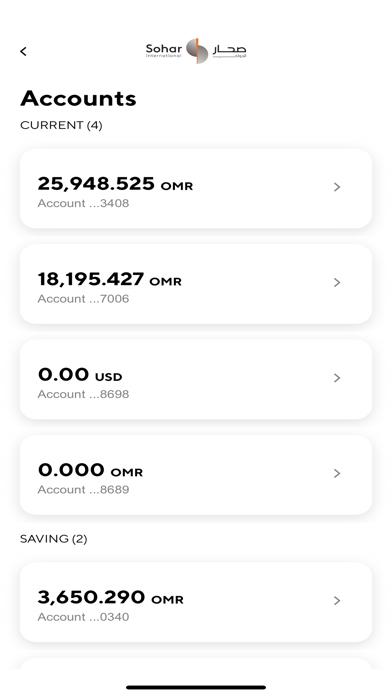Tap the Account ...3408 label
Viewport: 392px width, 696px height.
click(x=83, y=203)
